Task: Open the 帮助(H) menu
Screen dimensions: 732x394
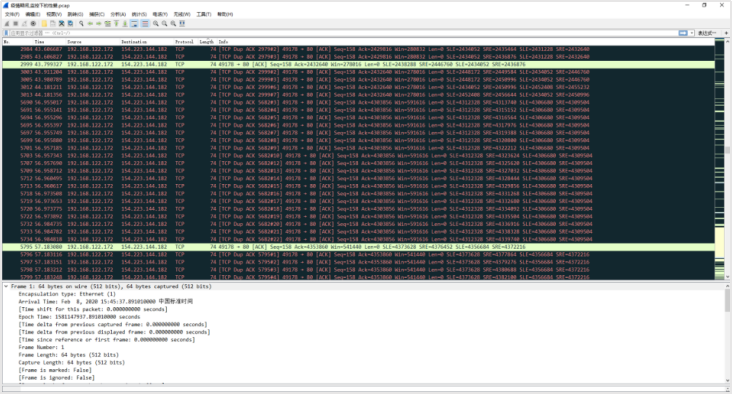Action: click(x=225, y=14)
